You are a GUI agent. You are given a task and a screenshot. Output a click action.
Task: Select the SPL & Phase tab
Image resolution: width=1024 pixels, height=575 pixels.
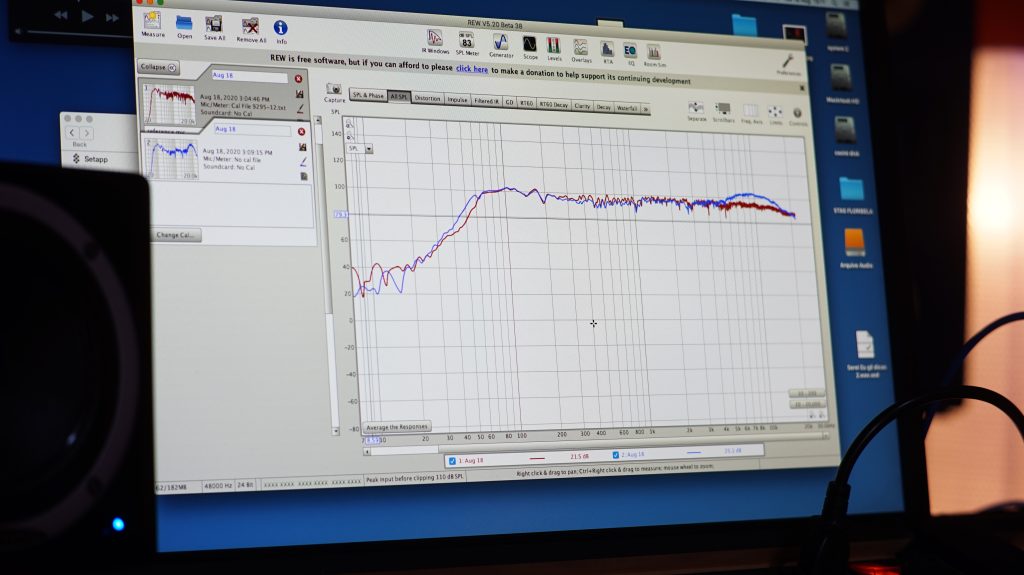pos(367,96)
